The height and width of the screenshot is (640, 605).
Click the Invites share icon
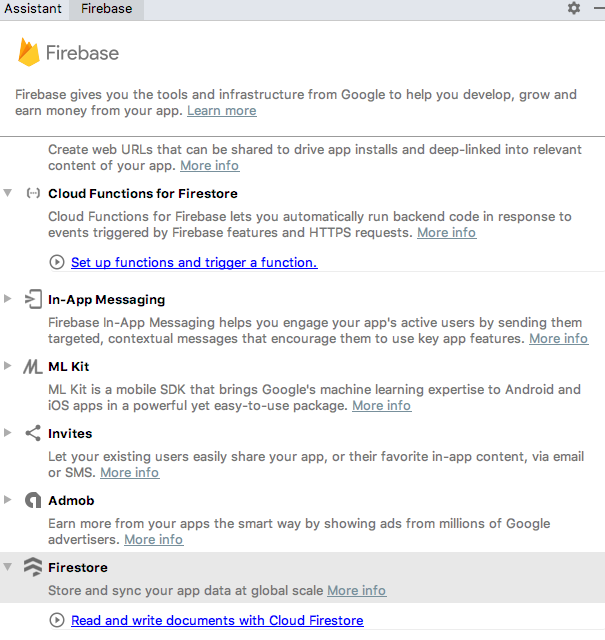[x=33, y=433]
